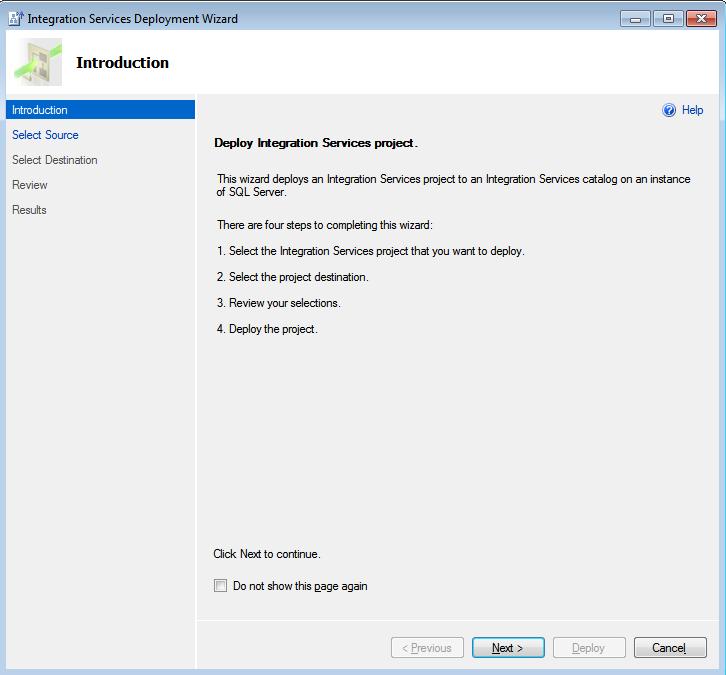Maximize the Deployment Wizard window
726x675 pixels.
point(667,18)
